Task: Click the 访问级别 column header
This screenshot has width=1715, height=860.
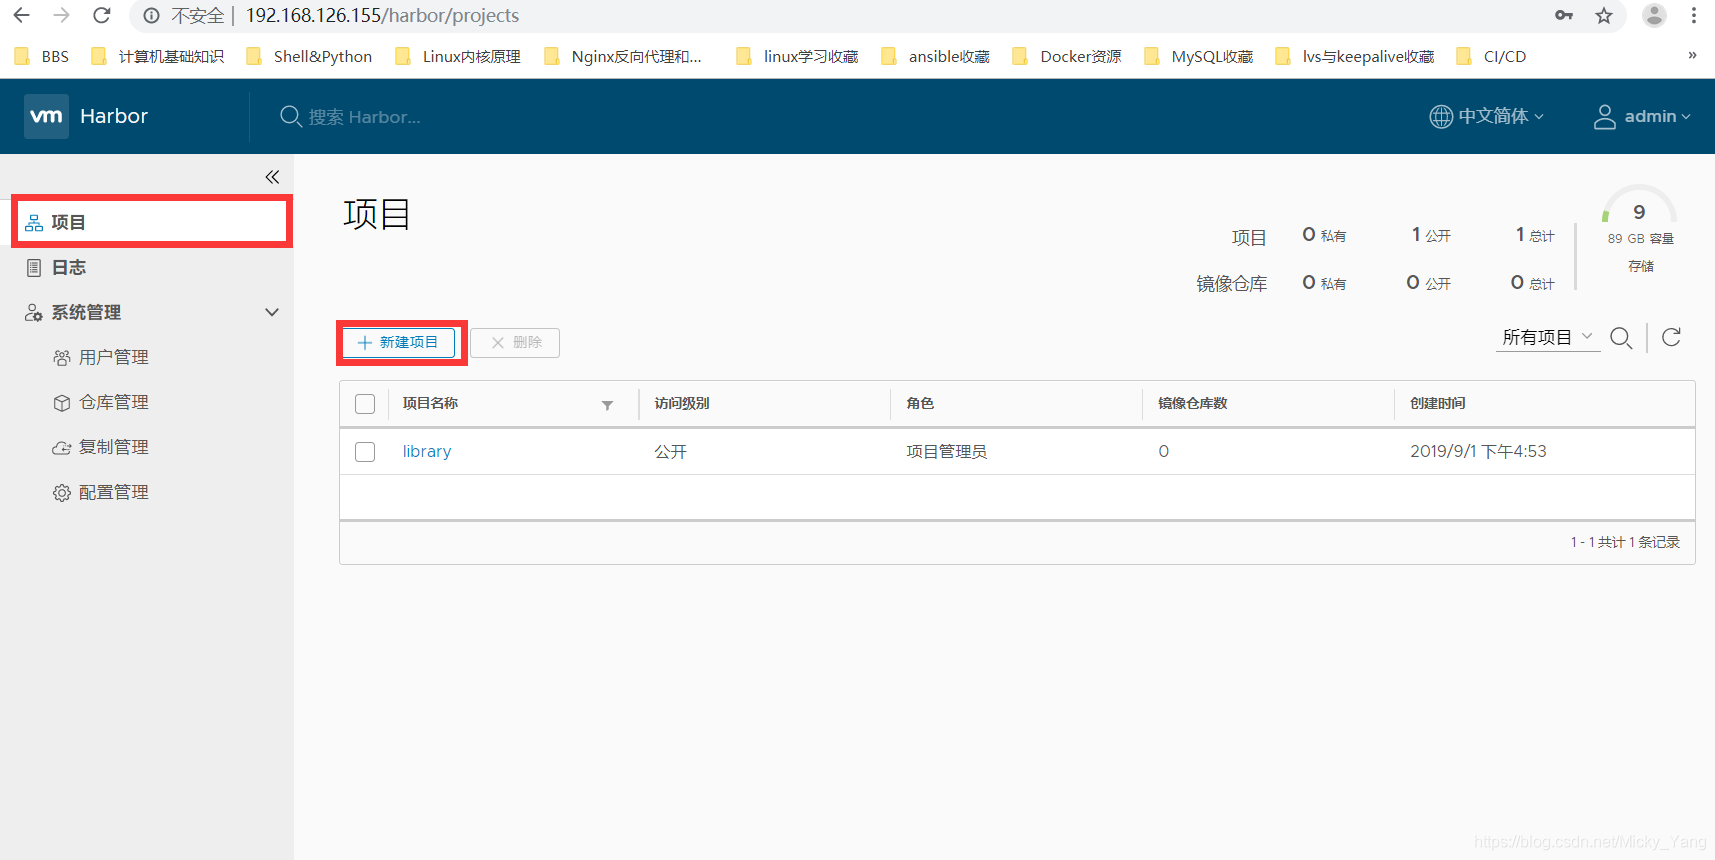Action: click(x=682, y=403)
